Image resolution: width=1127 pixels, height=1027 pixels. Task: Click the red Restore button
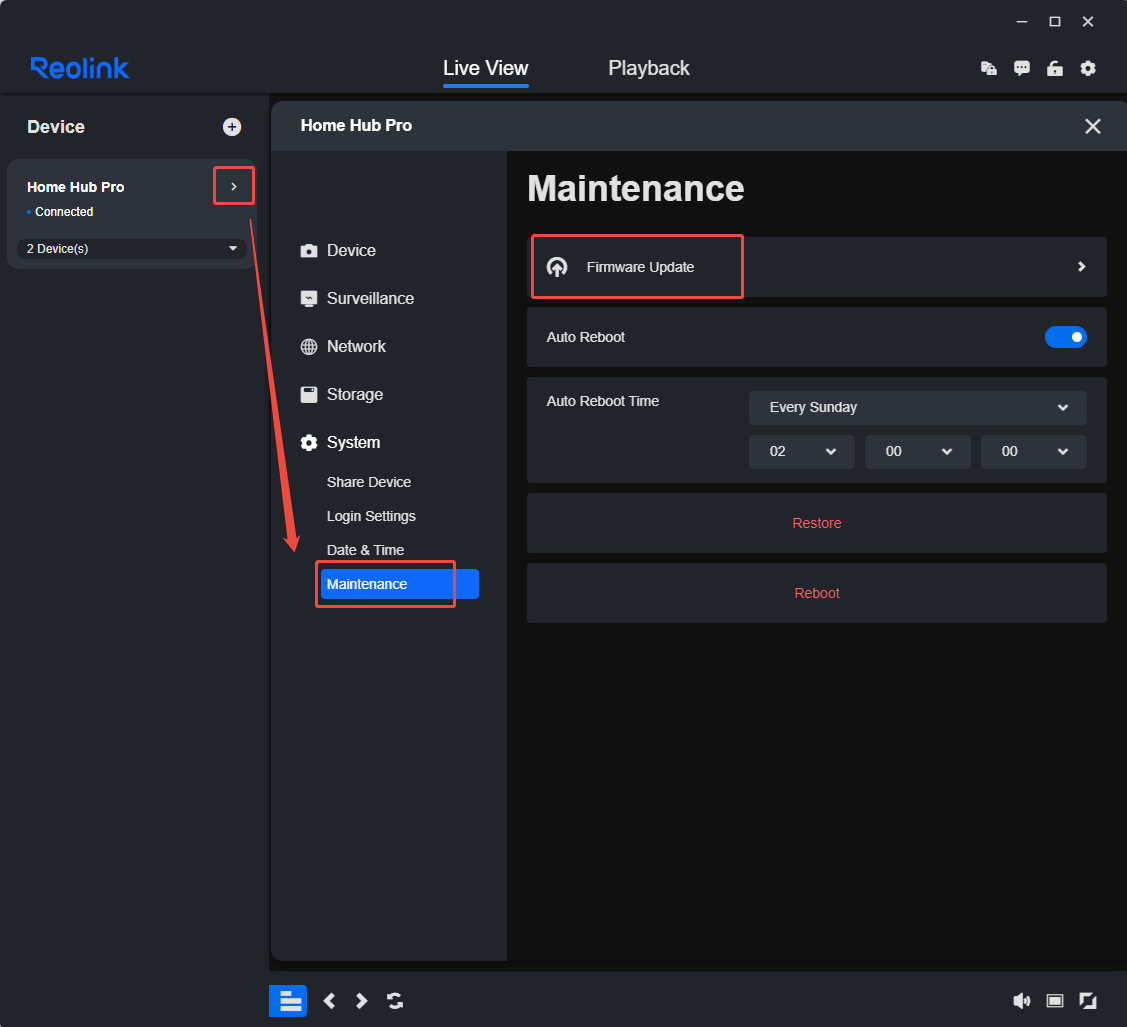click(x=816, y=523)
